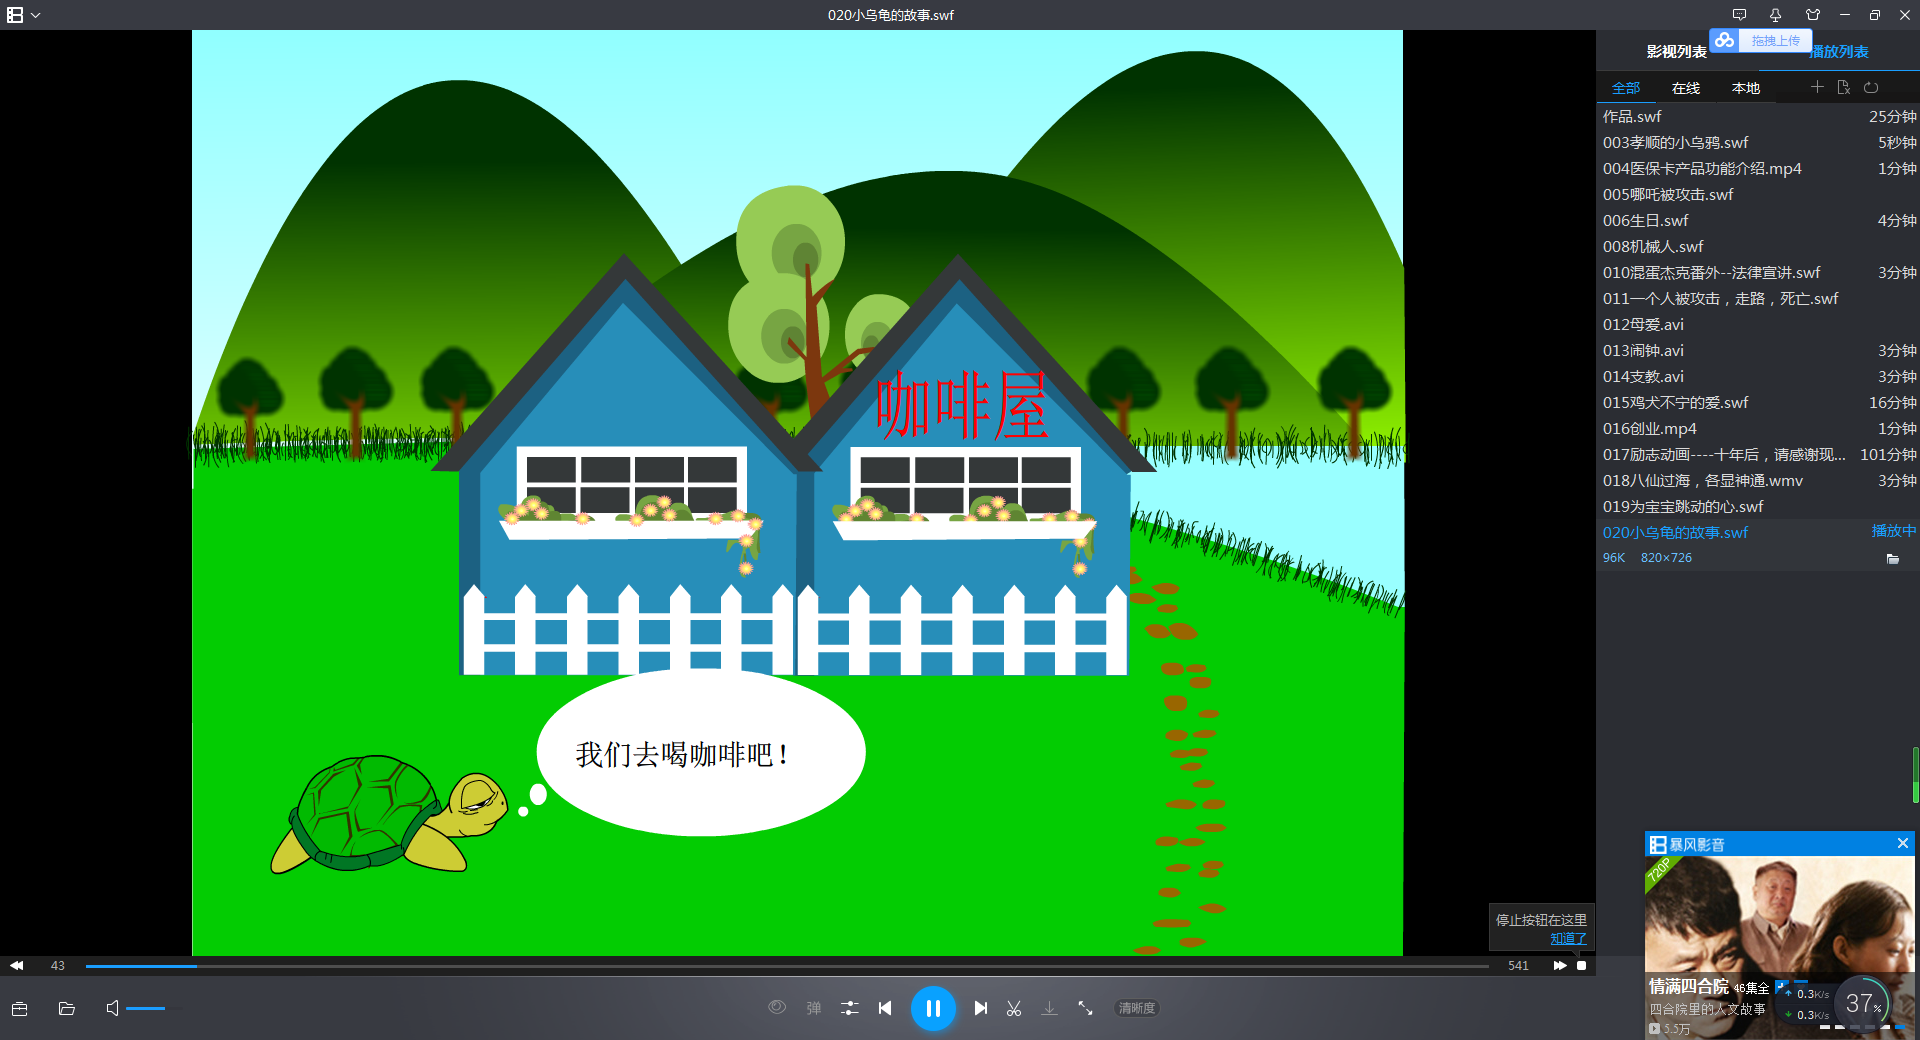Viewport: 1920px width, 1040px height.
Task: Click the open file folder icon
Action: tap(67, 1008)
